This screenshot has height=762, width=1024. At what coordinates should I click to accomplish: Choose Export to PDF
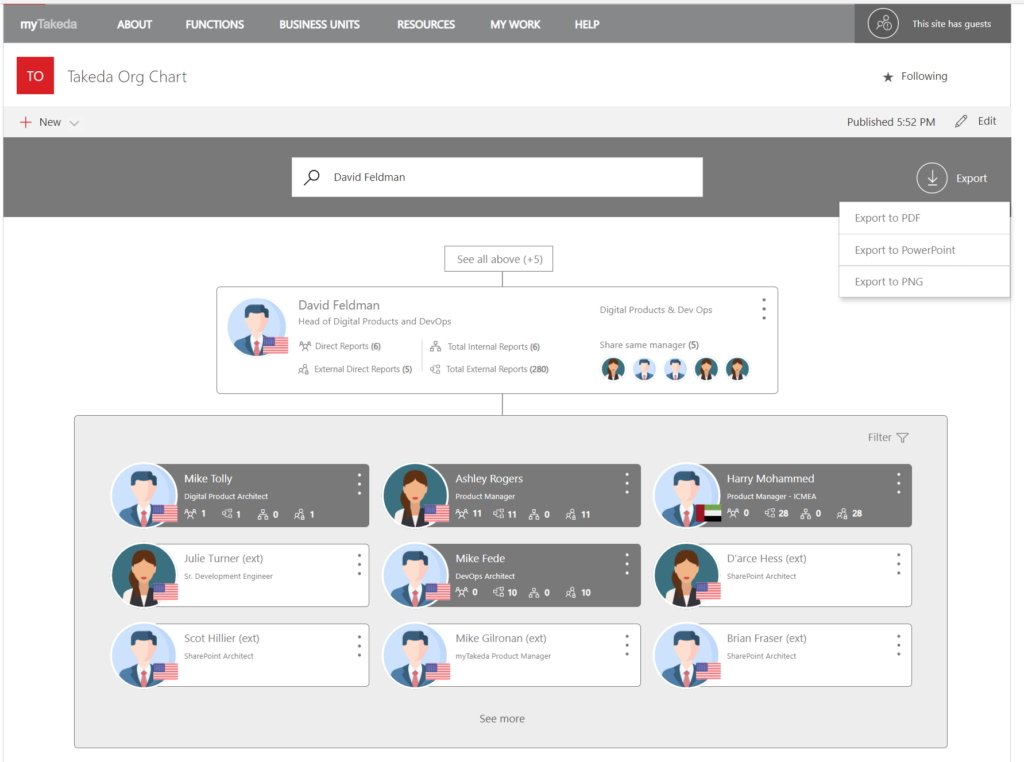924,218
